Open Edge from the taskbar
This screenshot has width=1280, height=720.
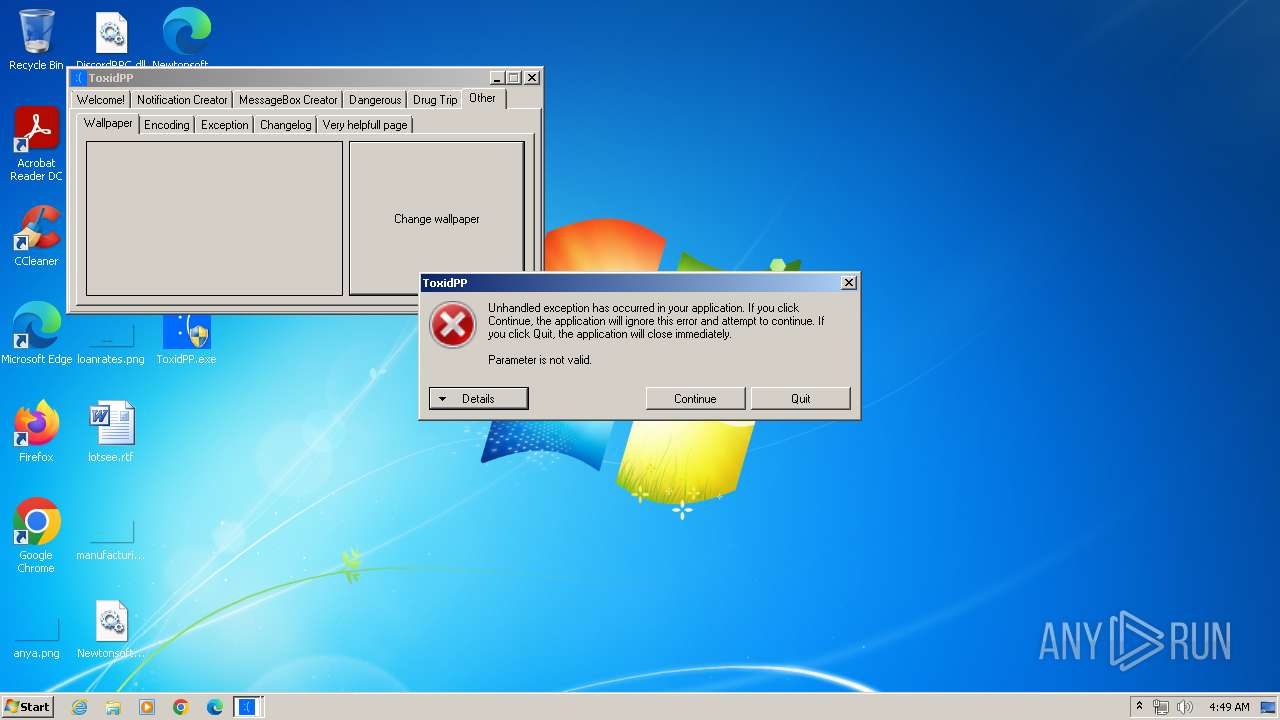coord(215,707)
